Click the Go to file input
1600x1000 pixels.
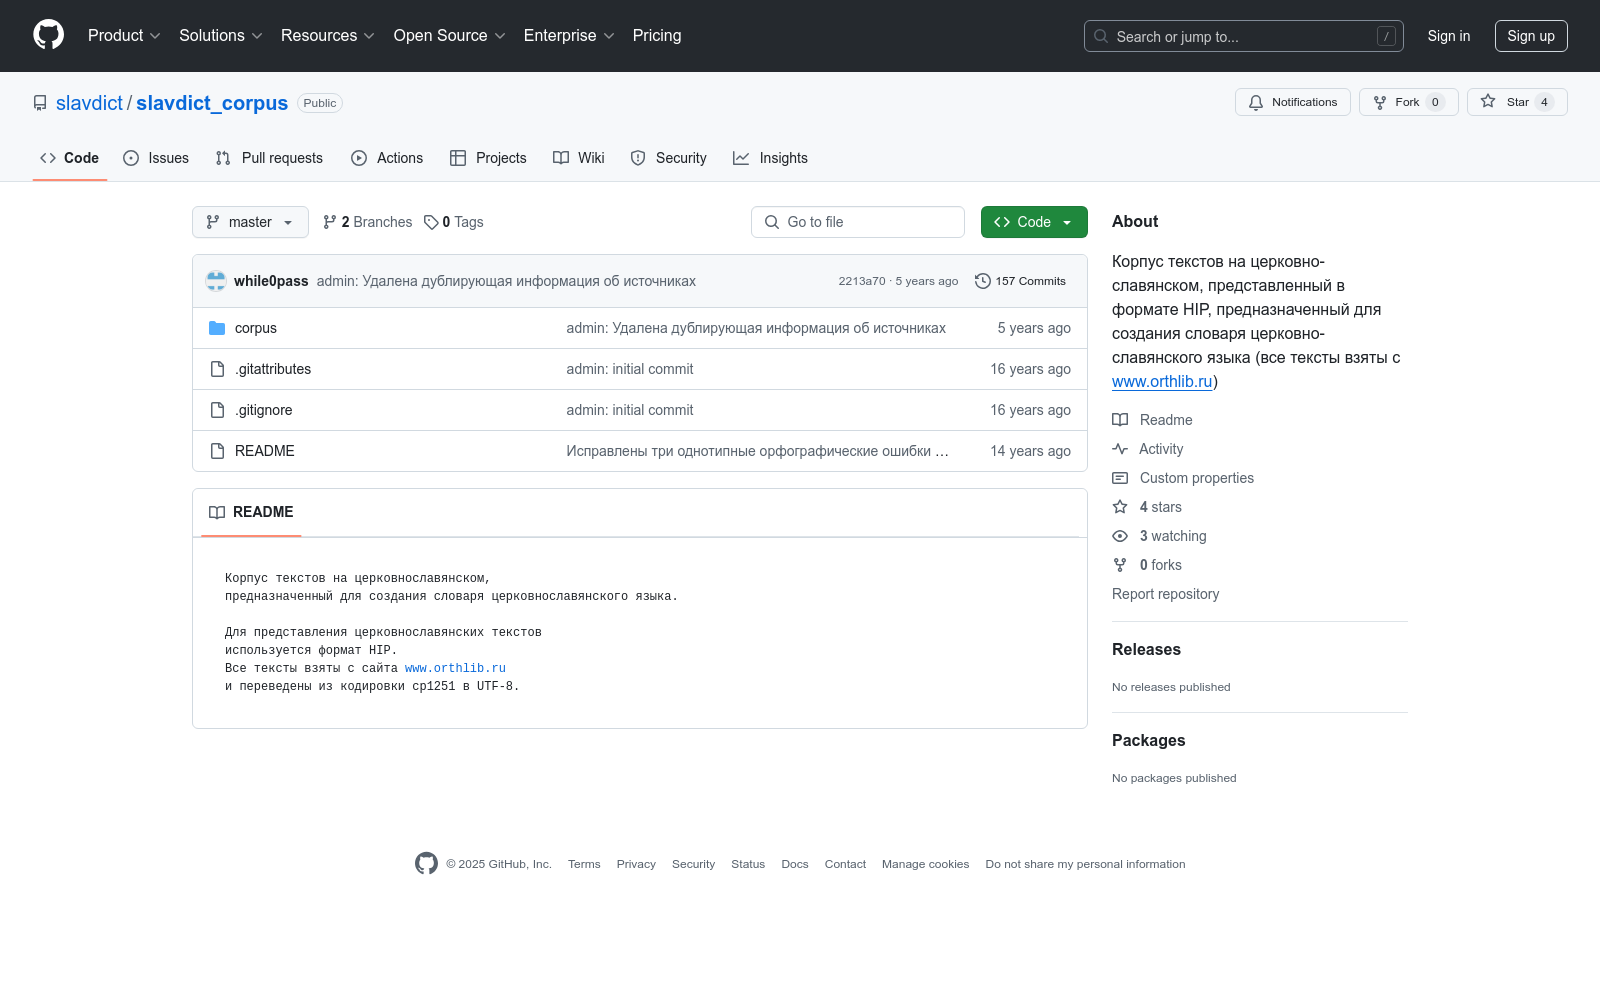[858, 222]
